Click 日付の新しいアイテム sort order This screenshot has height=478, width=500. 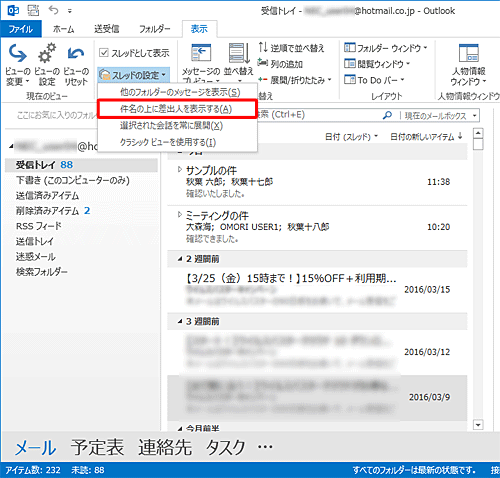pos(426,137)
